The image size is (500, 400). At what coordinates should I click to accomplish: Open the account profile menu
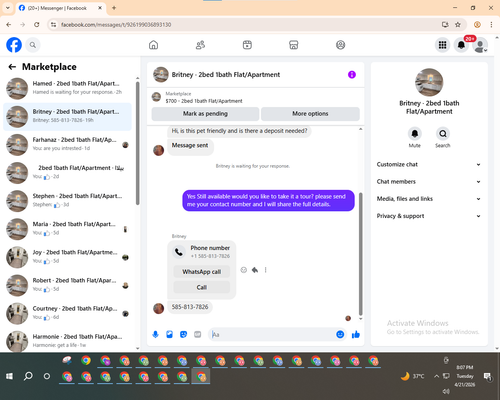(x=480, y=45)
